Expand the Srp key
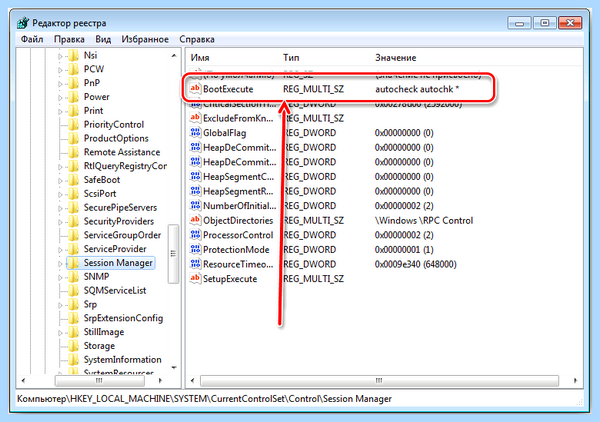 pyautogui.click(x=60, y=305)
